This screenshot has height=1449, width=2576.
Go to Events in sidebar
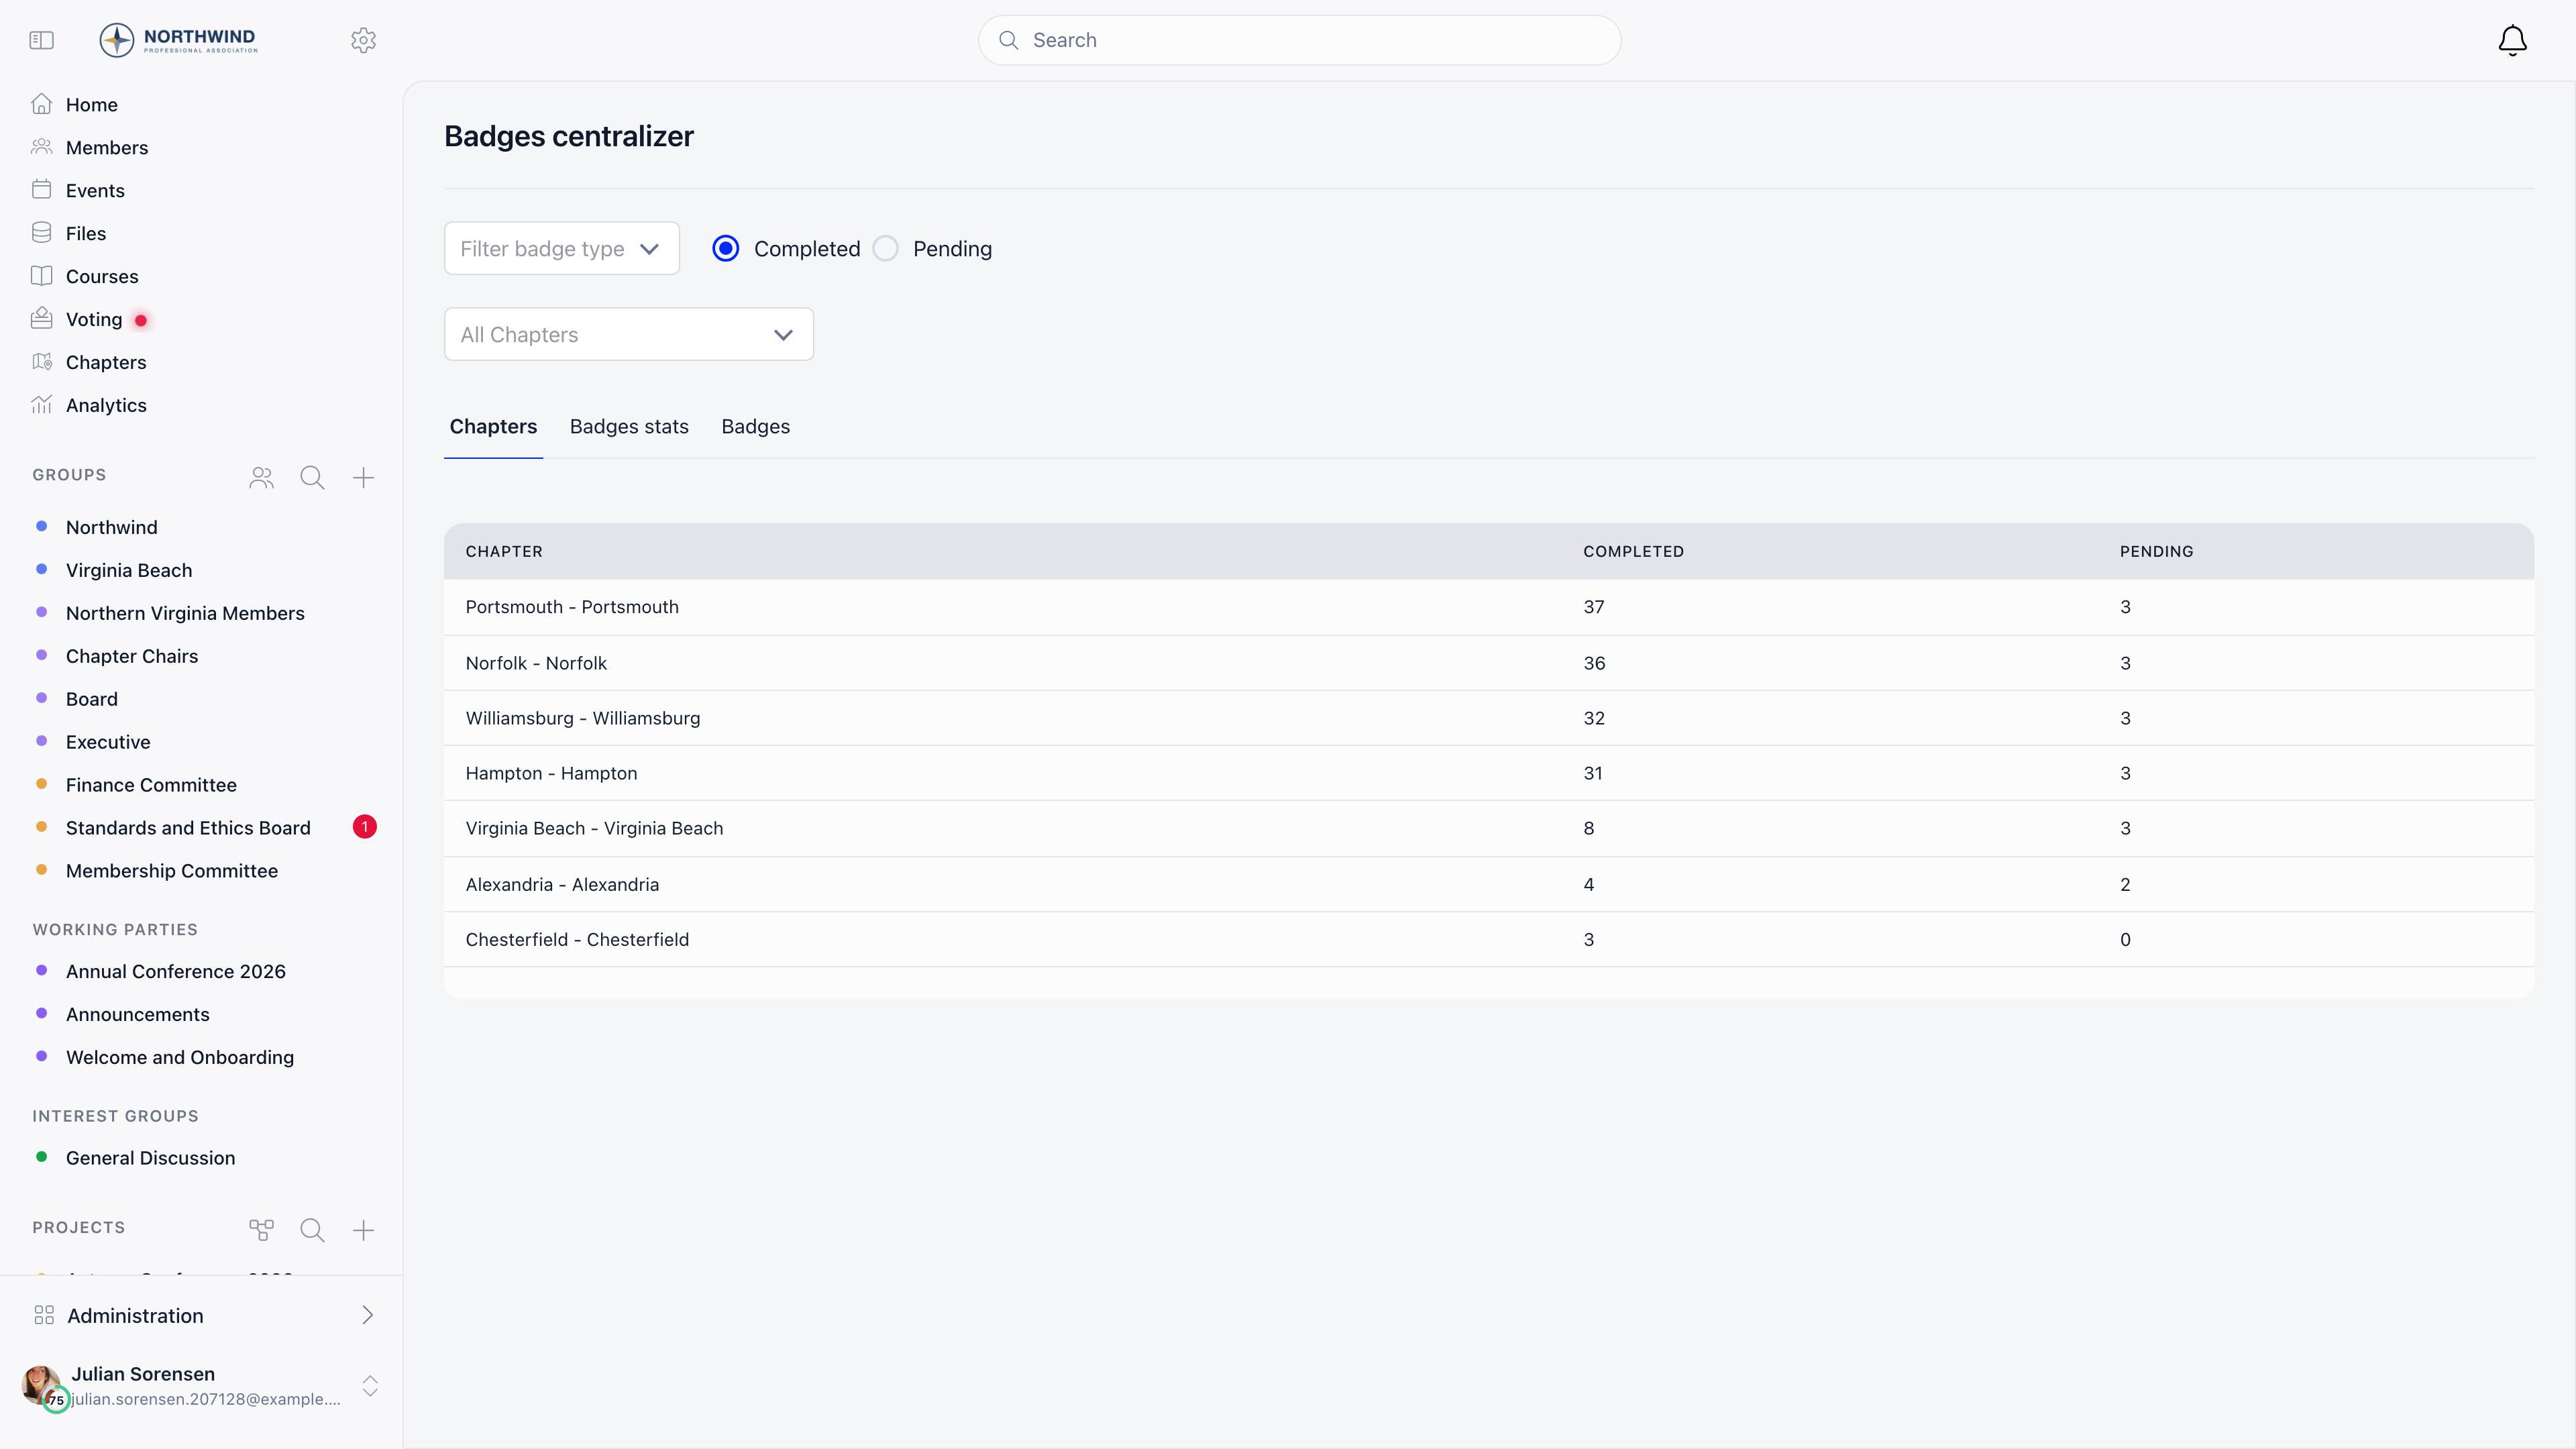pos(95,190)
